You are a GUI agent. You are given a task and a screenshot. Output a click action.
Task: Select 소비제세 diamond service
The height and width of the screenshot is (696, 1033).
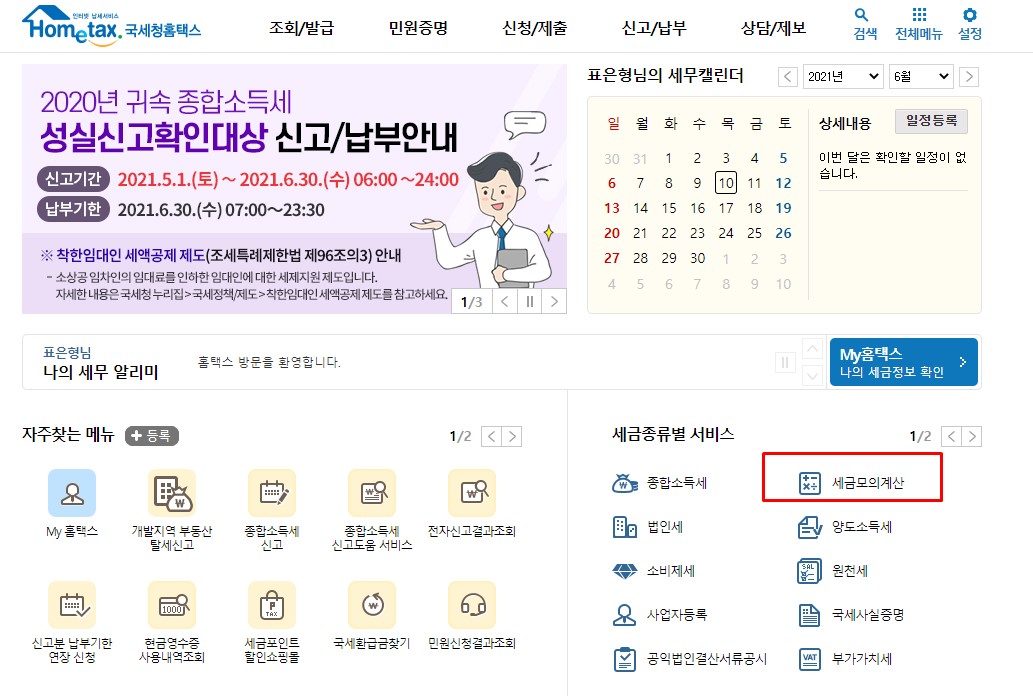click(654, 571)
